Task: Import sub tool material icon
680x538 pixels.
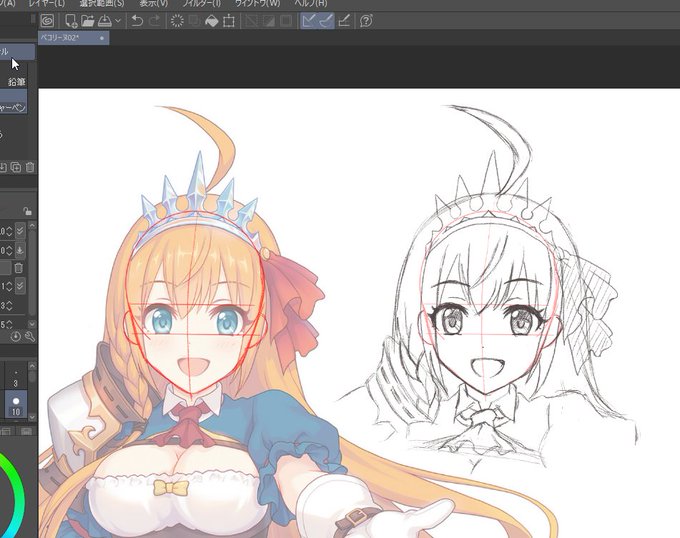Action: pyautogui.click(x=3, y=167)
